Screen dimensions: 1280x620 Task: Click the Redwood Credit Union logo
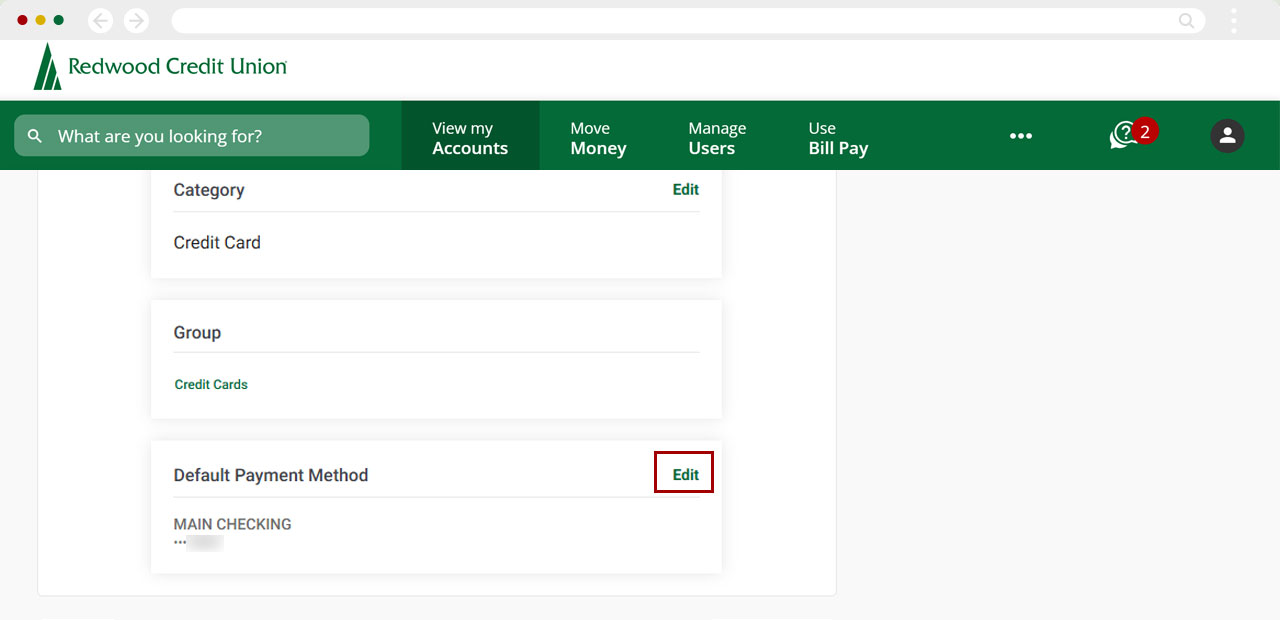point(158,68)
